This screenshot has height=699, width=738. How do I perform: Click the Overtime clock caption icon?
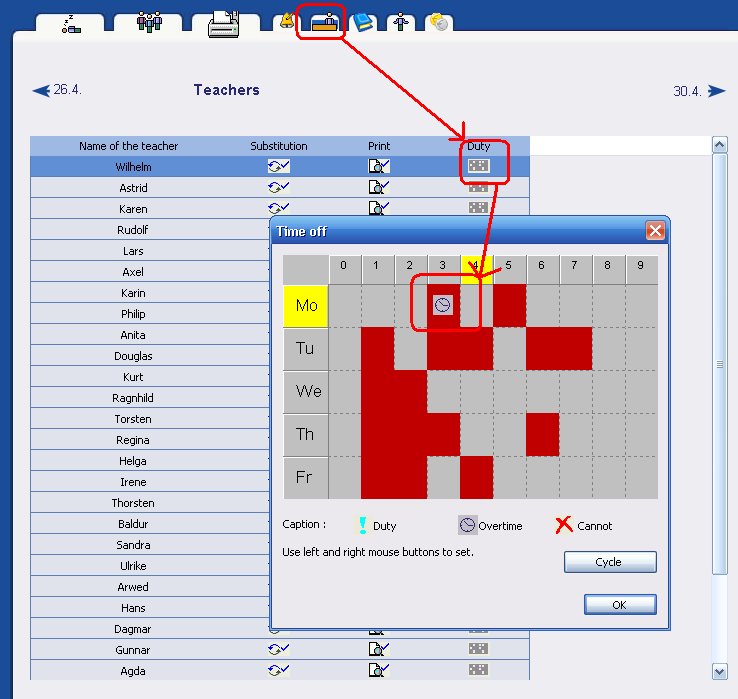(x=467, y=525)
